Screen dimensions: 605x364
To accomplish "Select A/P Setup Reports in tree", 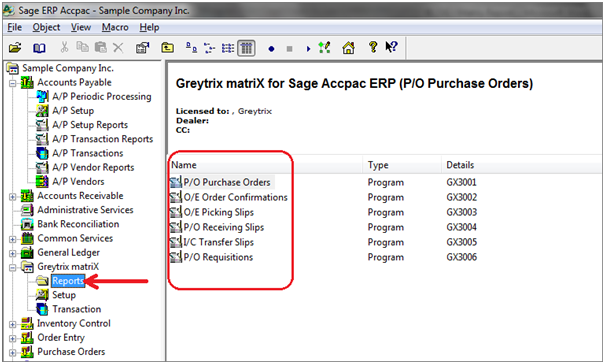I will [x=90, y=125].
